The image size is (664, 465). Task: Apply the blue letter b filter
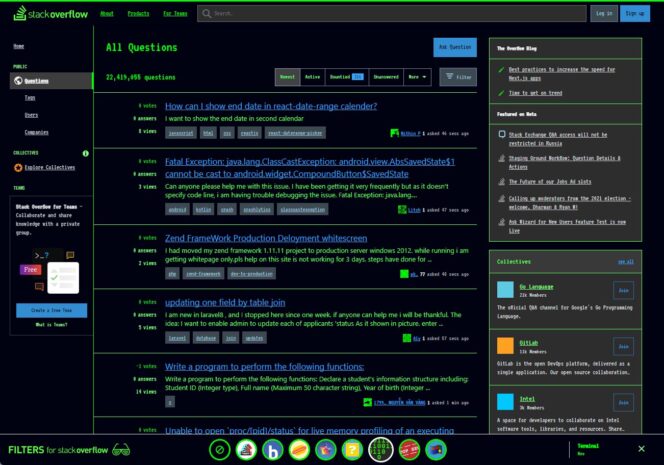273,450
